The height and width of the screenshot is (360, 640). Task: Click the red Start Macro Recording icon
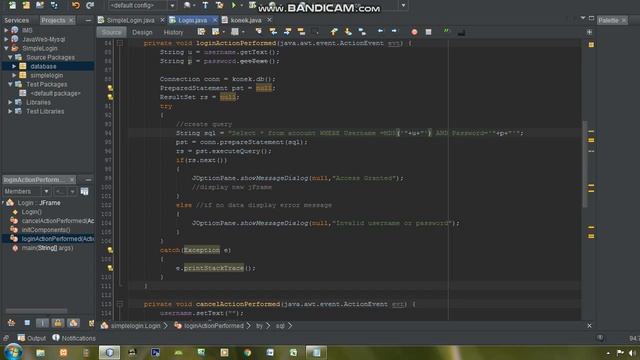point(414,32)
